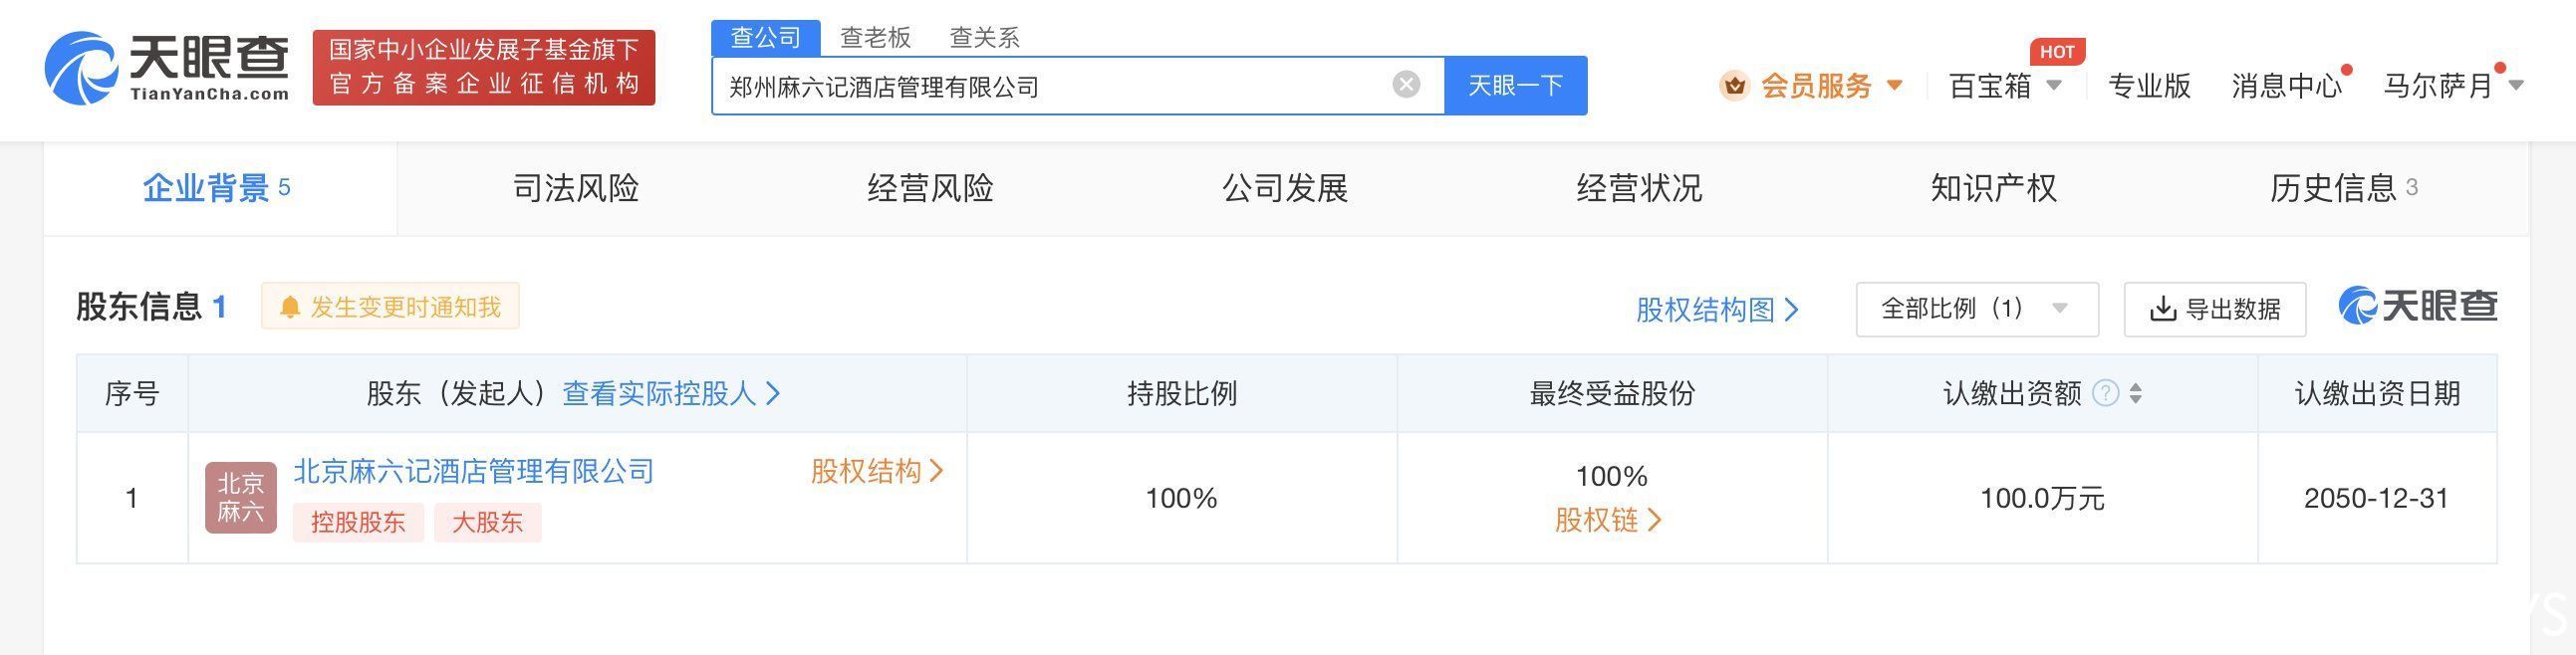
Task: Click the 导出数据 button
Action: (2215, 309)
